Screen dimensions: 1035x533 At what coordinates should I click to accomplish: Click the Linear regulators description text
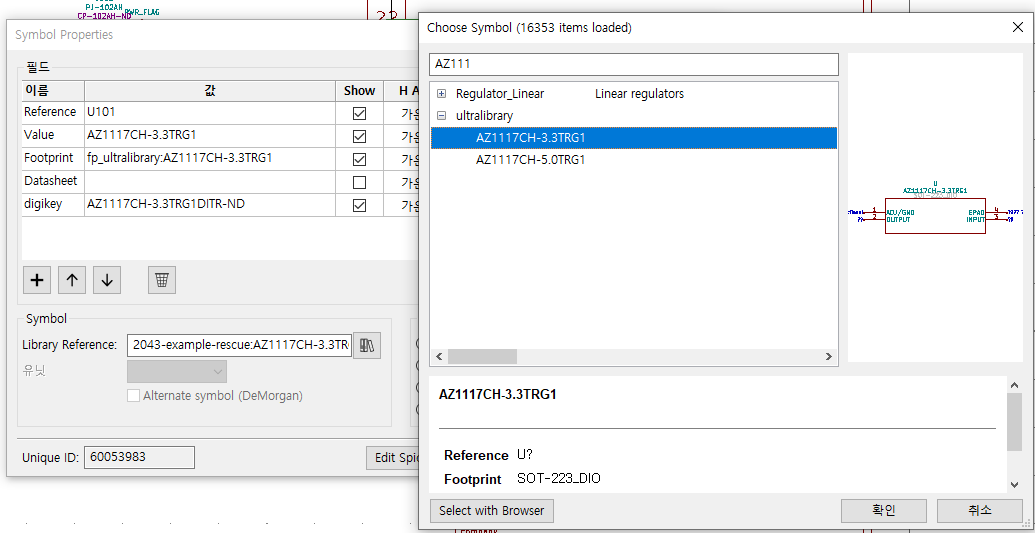(639, 94)
